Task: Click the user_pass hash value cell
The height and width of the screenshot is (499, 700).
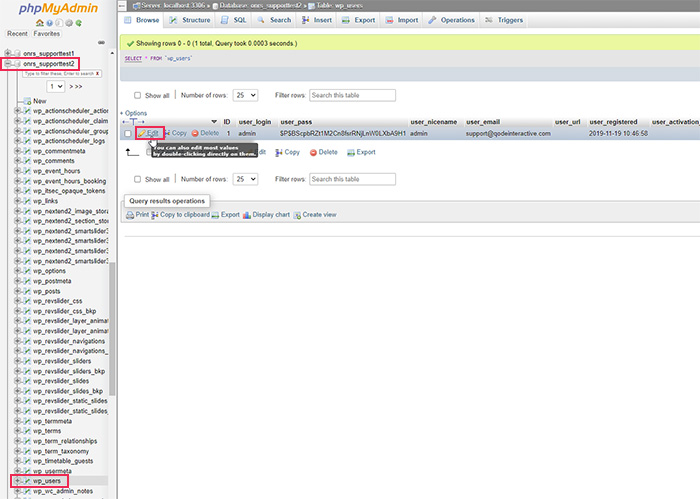Action: coord(343,133)
